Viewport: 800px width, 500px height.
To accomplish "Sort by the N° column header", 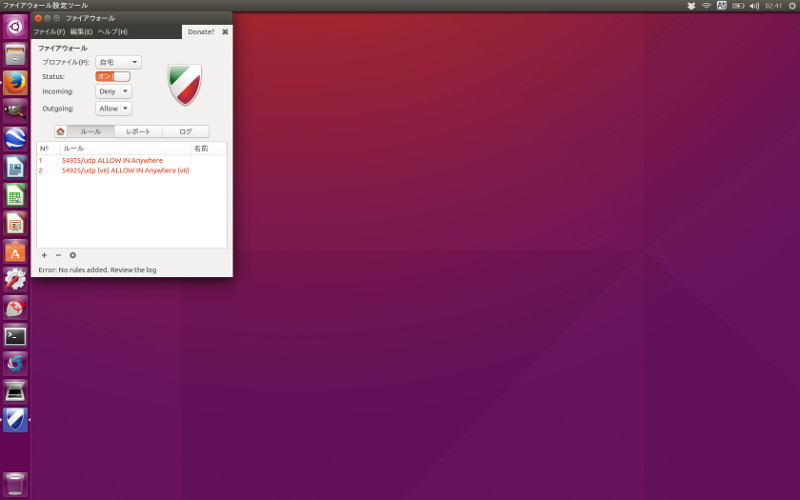I will coord(48,148).
